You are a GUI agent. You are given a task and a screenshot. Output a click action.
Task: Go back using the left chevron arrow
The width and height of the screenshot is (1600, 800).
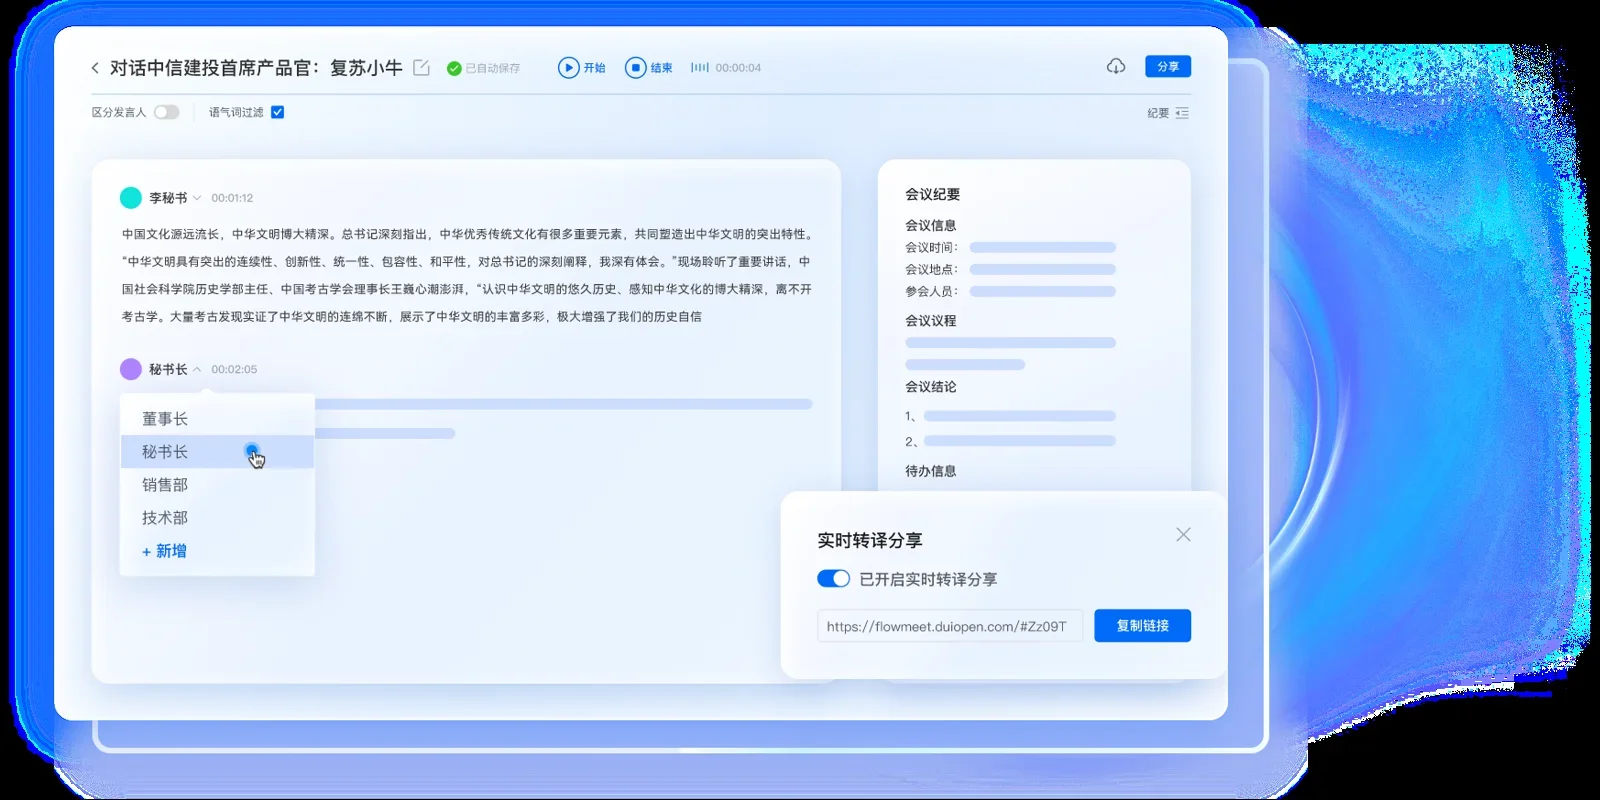(x=95, y=68)
